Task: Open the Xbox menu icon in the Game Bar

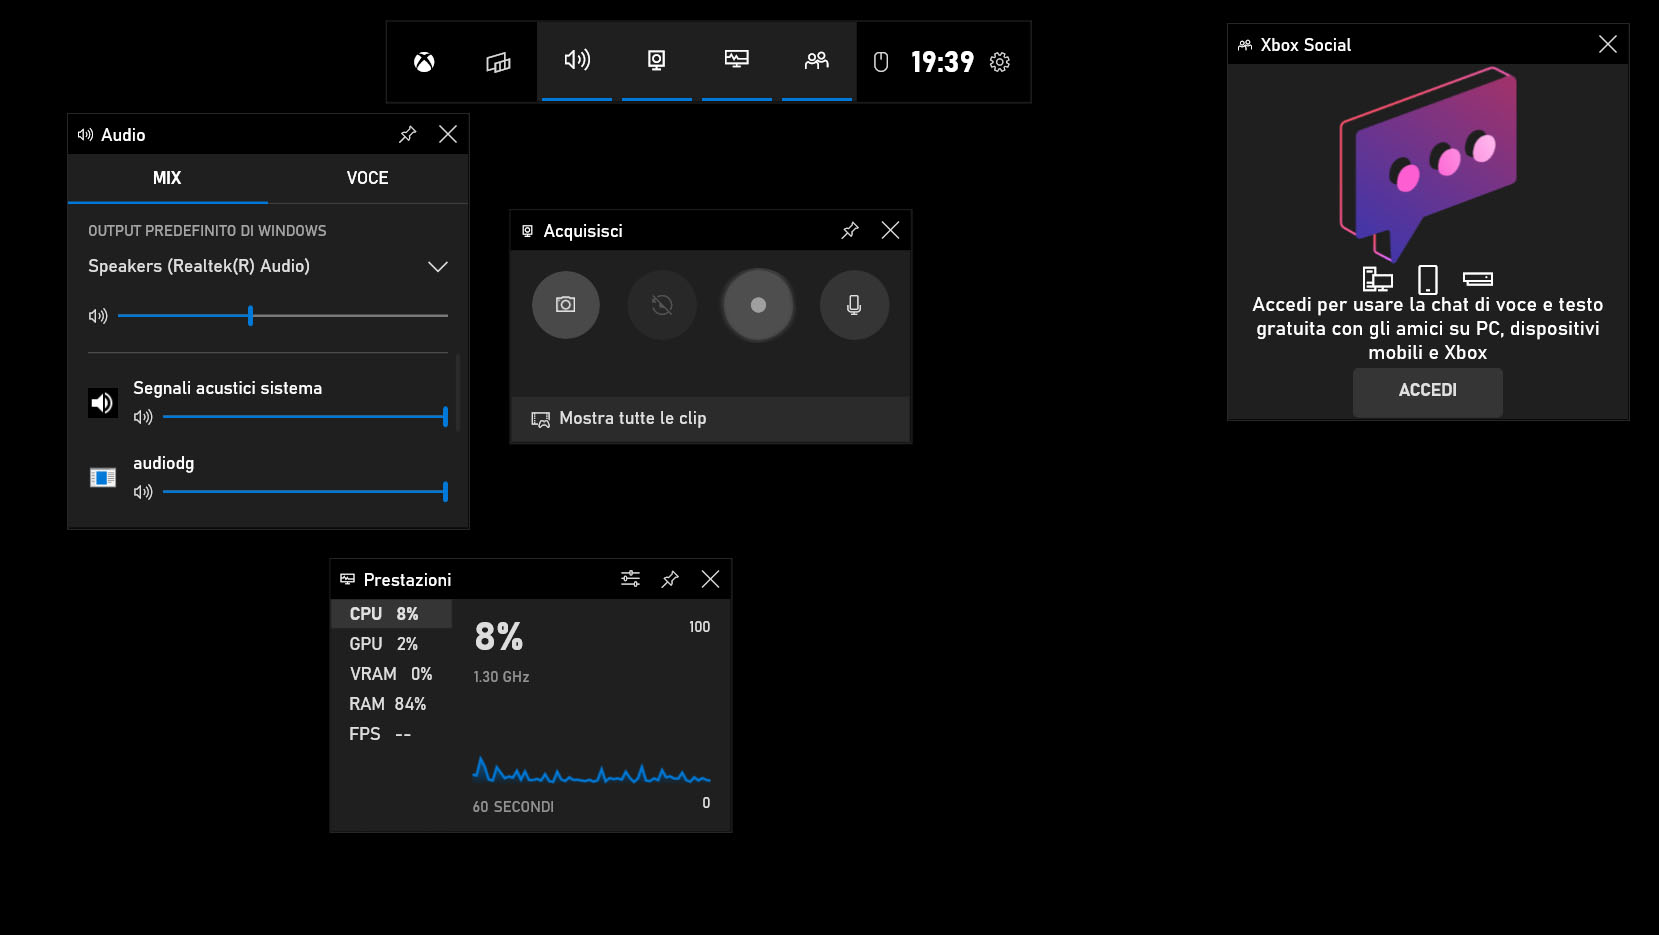Action: [x=424, y=62]
